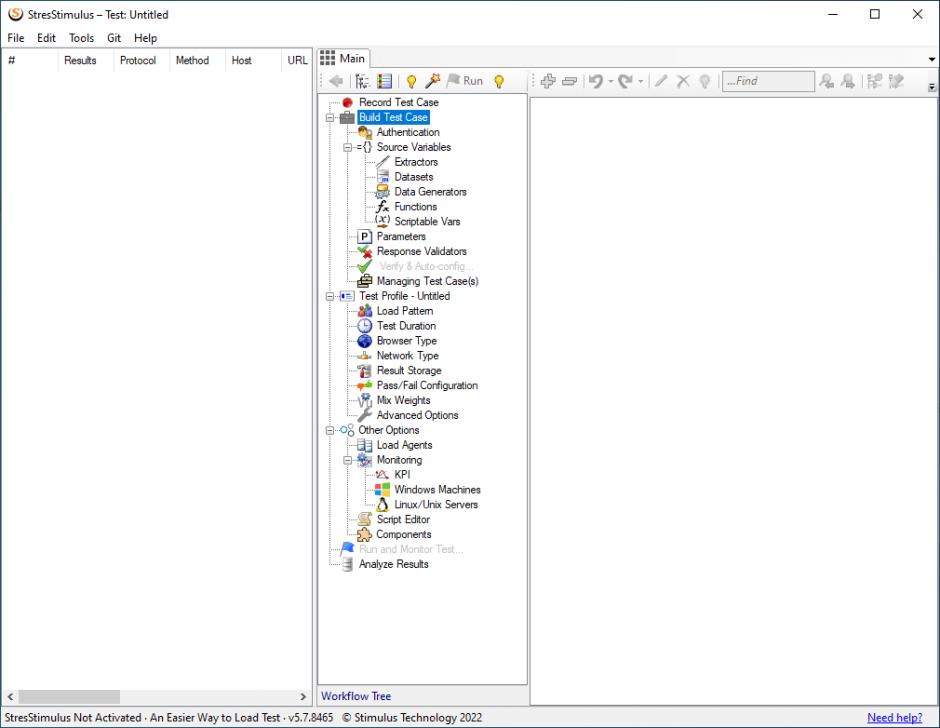Image resolution: width=940 pixels, height=728 pixels.
Task: Open the Edit menu
Action: pyautogui.click(x=46, y=38)
